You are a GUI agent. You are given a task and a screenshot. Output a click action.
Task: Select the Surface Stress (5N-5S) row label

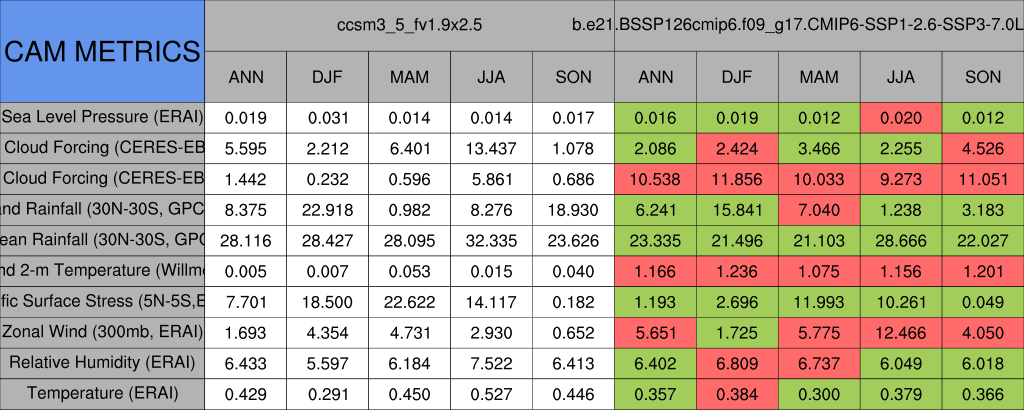point(102,301)
